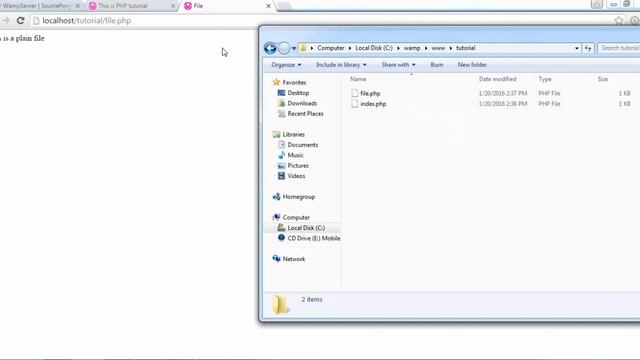This screenshot has width=640, height=360.
Task: Click the Search tutorial field
Action: (619, 48)
